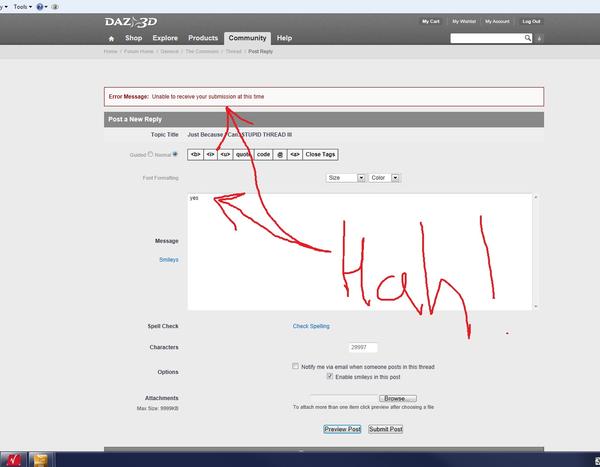Click the arrow button beside search box

(x=540, y=38)
